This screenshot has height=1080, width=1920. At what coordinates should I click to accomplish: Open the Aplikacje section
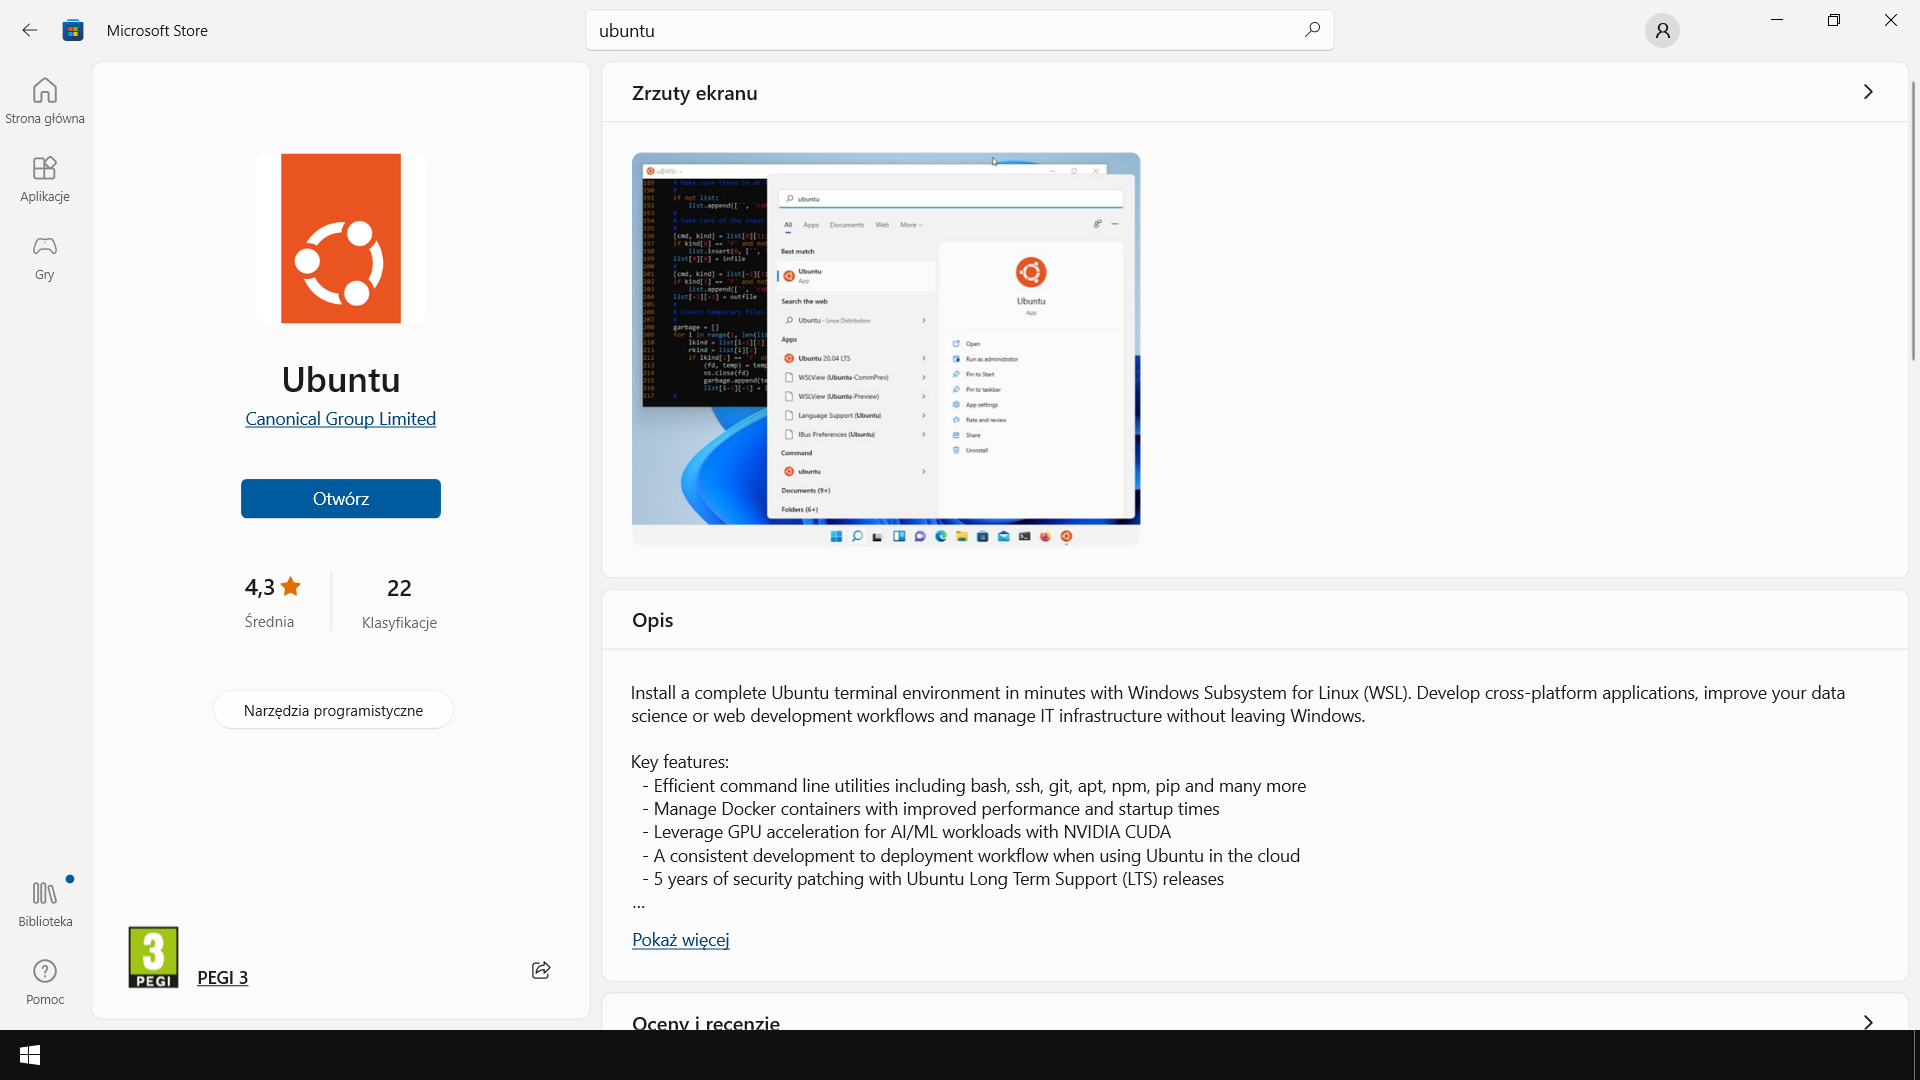tap(44, 179)
